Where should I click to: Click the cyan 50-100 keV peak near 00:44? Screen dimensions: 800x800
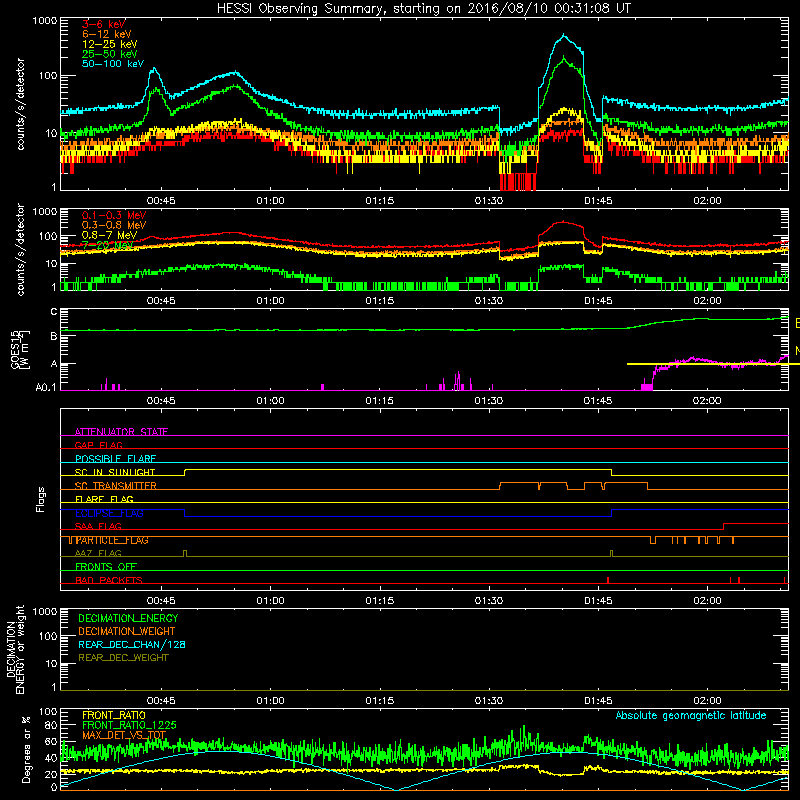coord(154,68)
